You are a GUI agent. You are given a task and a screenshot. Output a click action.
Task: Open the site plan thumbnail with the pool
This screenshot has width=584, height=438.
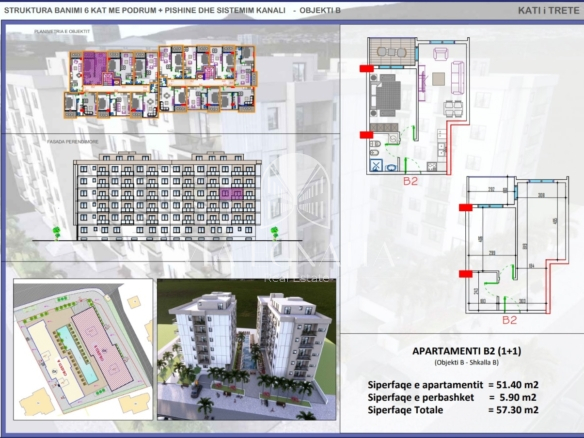point(83,349)
